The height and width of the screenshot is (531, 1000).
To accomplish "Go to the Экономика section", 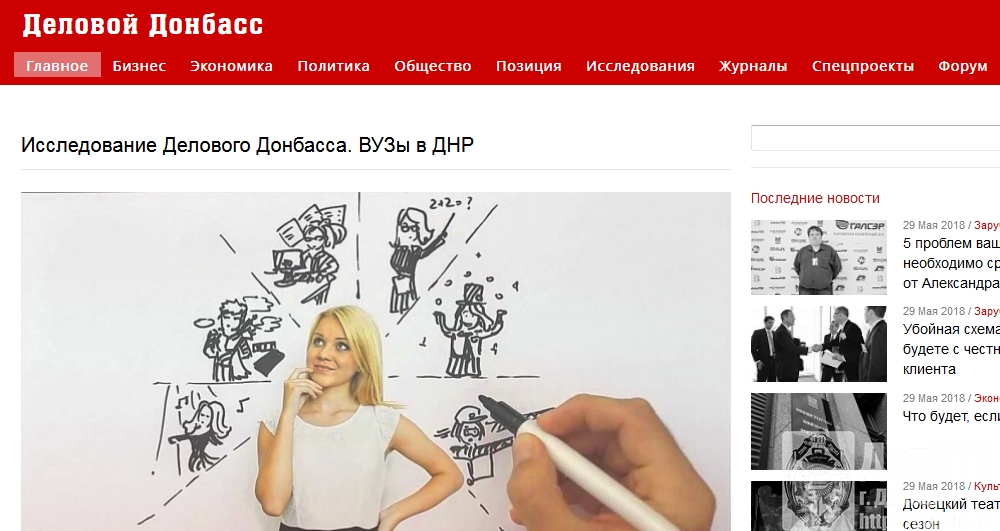I will click(x=232, y=66).
